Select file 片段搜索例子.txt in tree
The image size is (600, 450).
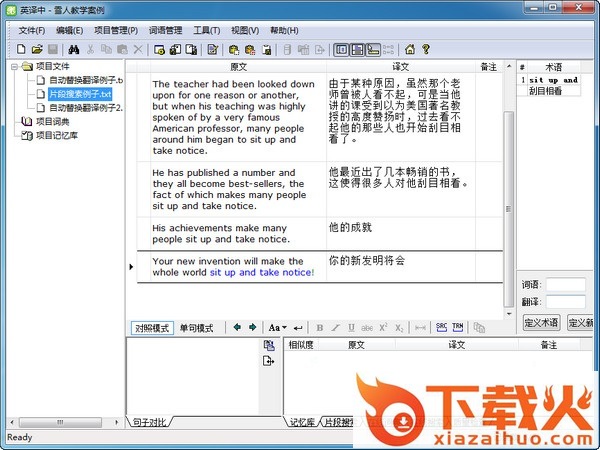pos(80,94)
